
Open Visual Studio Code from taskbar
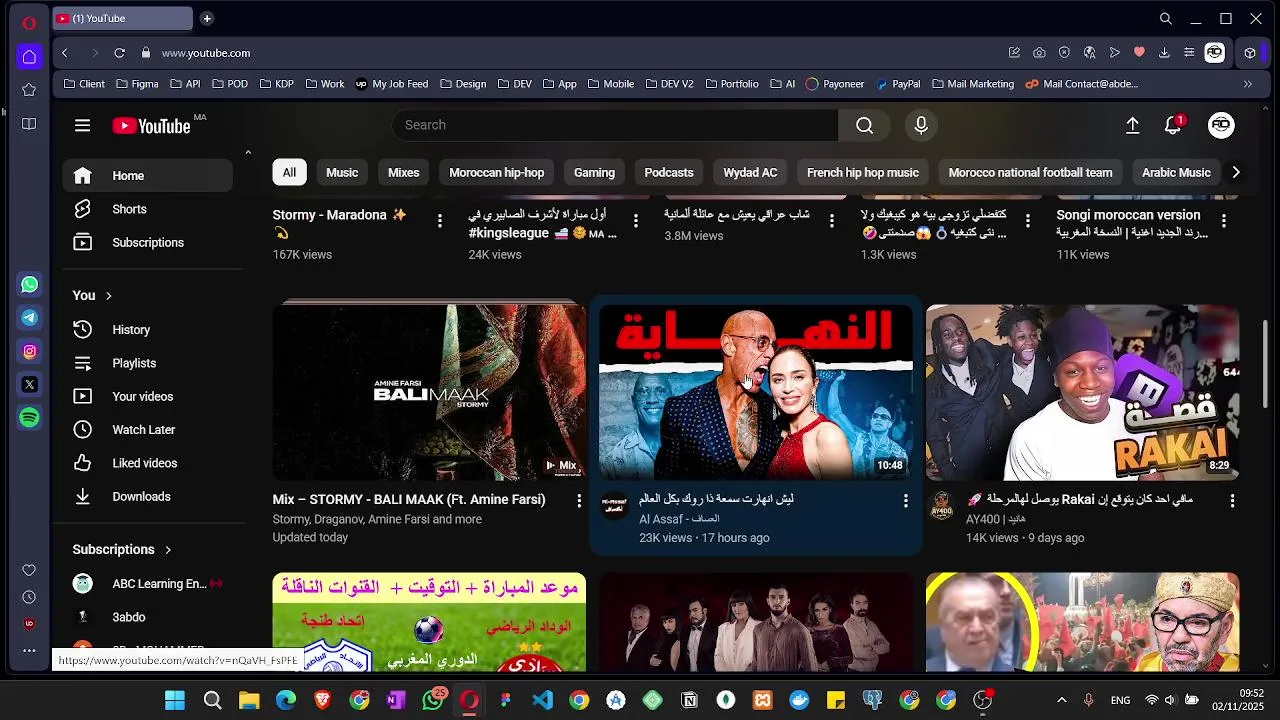click(542, 700)
